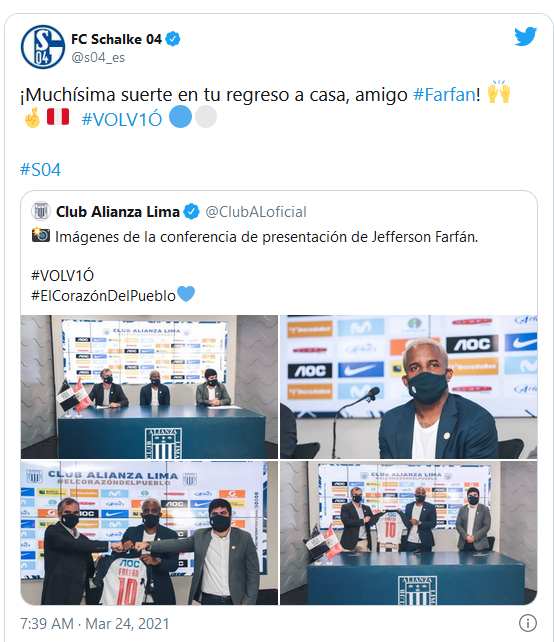Open the close-up photo of masked Farfán
This screenshot has width=554, height=642.
pos(408,387)
